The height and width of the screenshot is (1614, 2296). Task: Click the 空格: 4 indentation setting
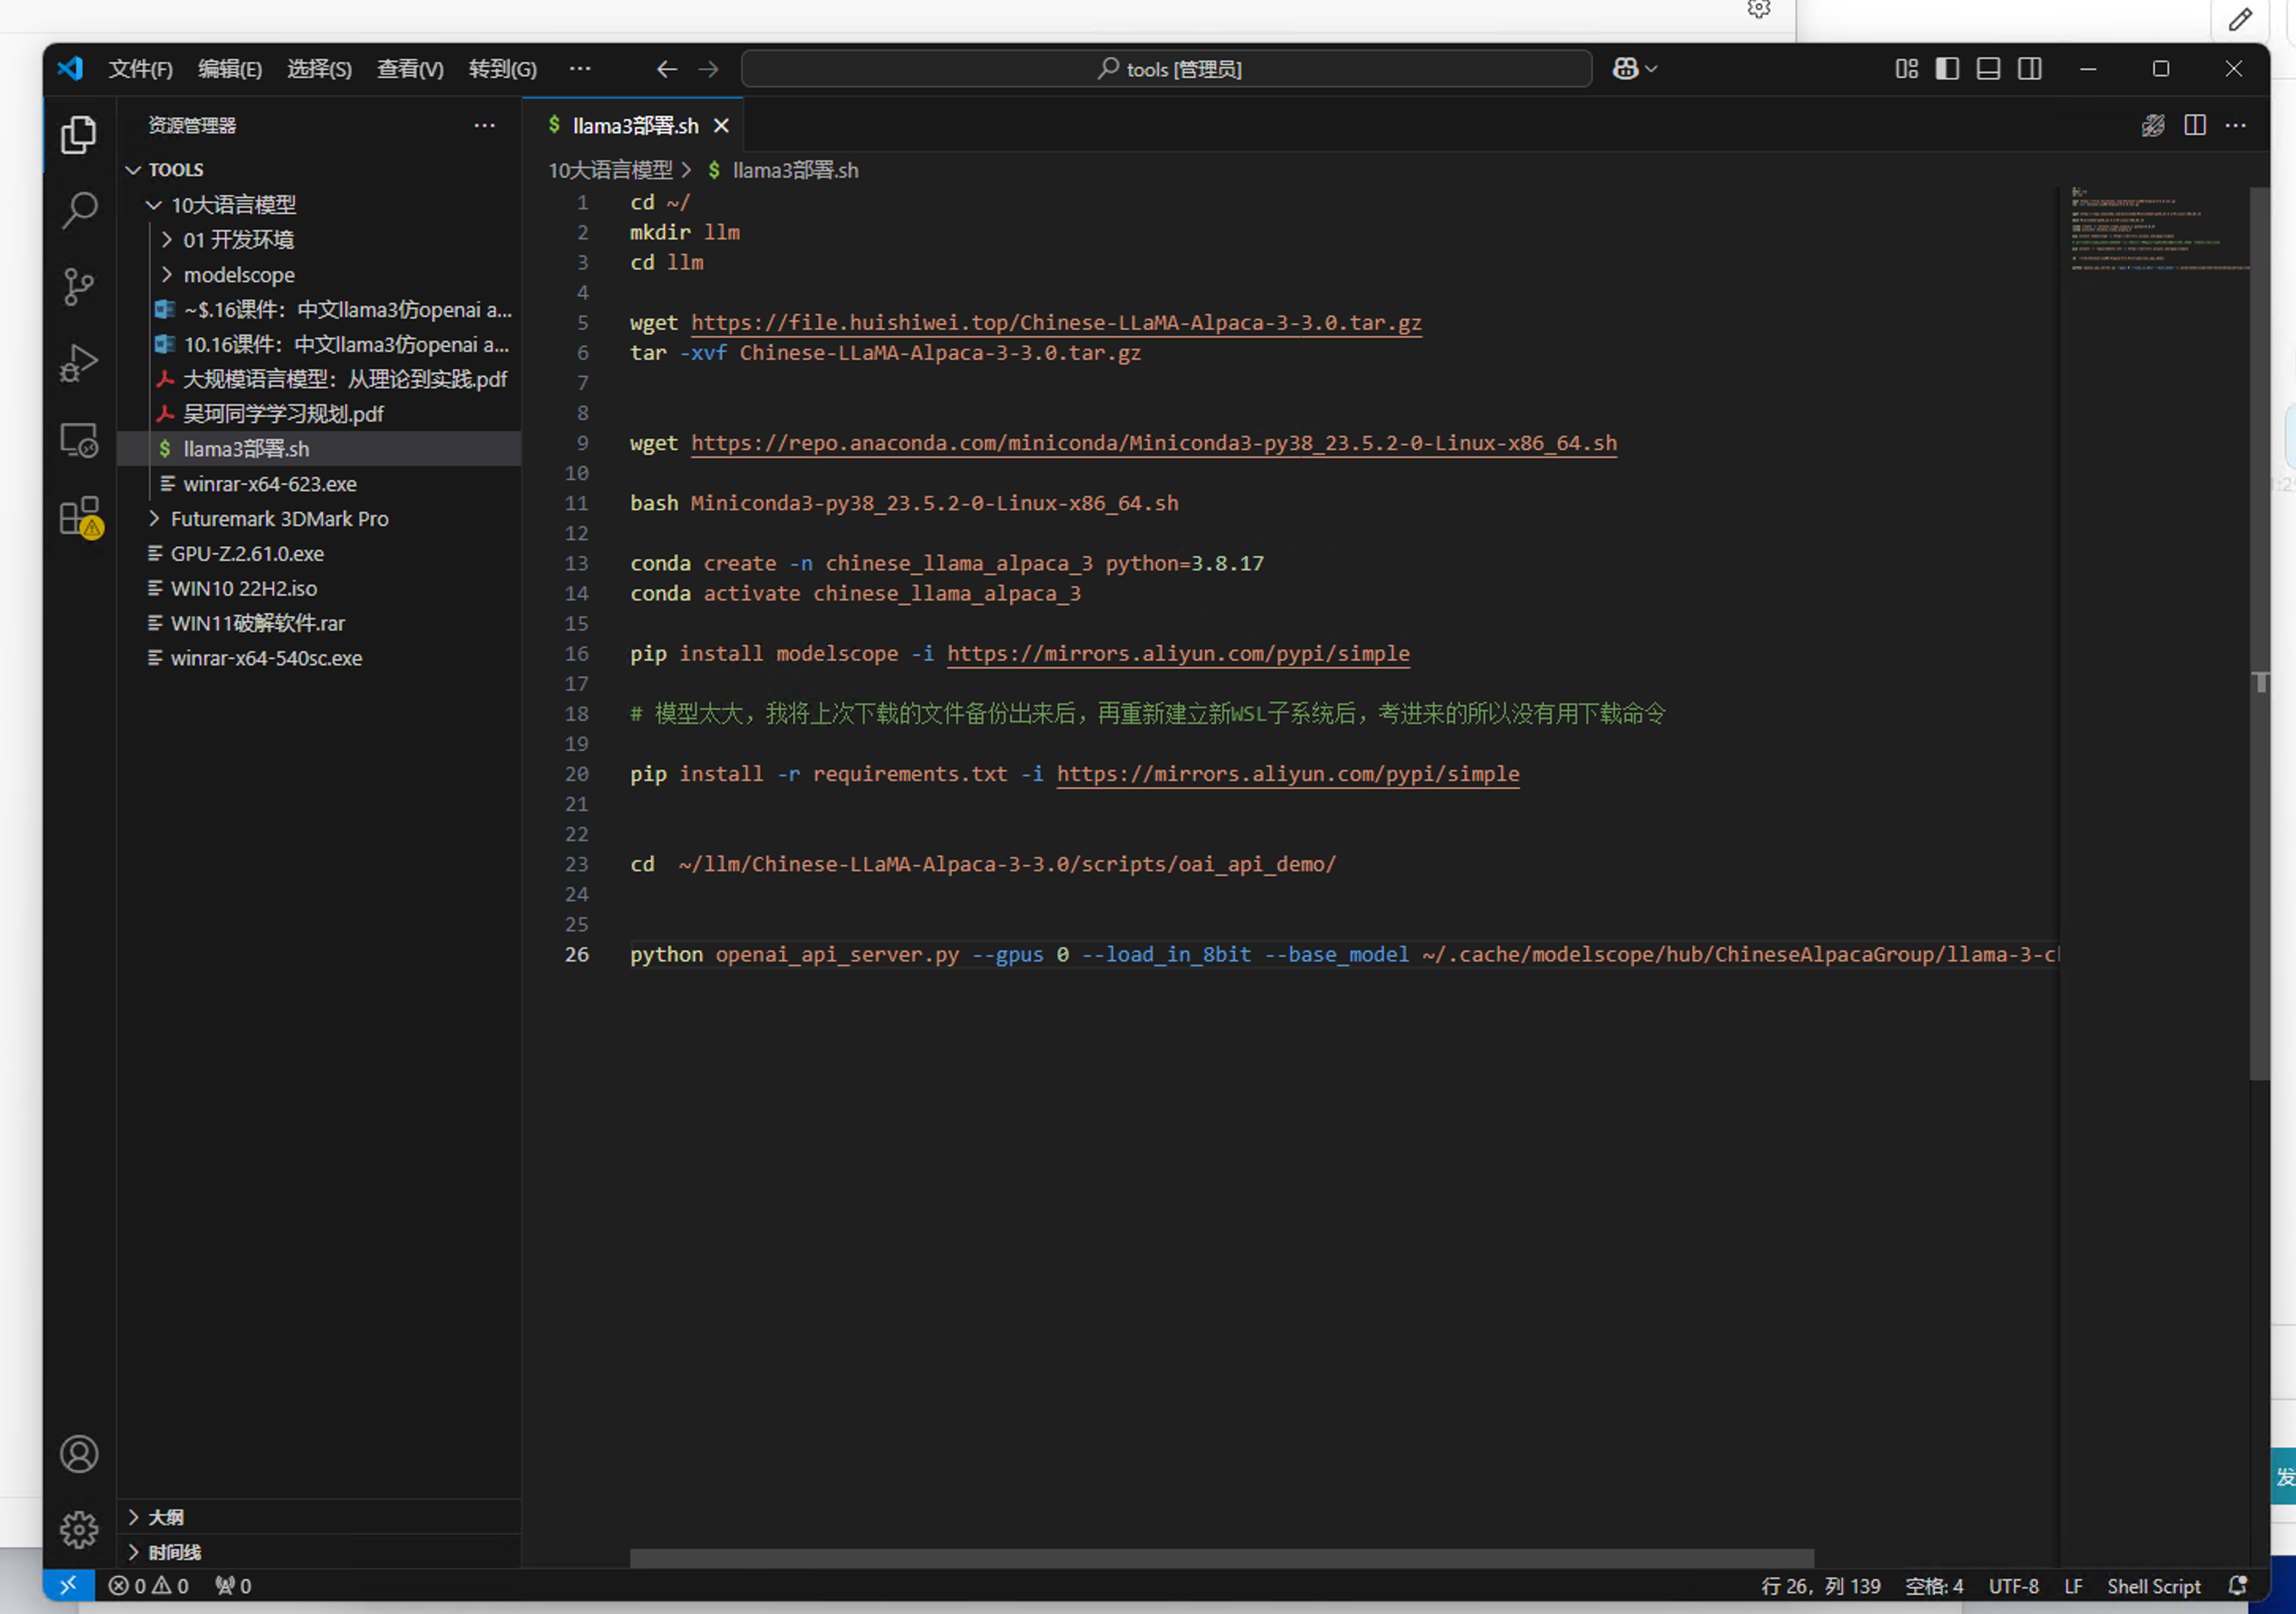[1934, 1586]
